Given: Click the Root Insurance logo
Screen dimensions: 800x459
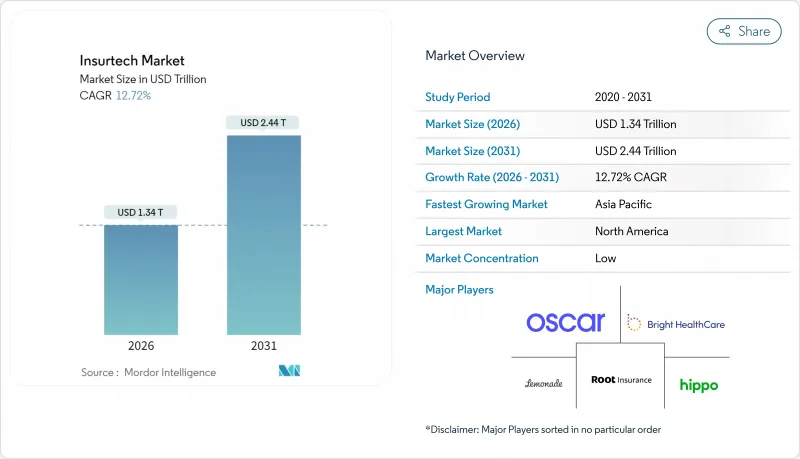Looking at the screenshot, I should 621,380.
